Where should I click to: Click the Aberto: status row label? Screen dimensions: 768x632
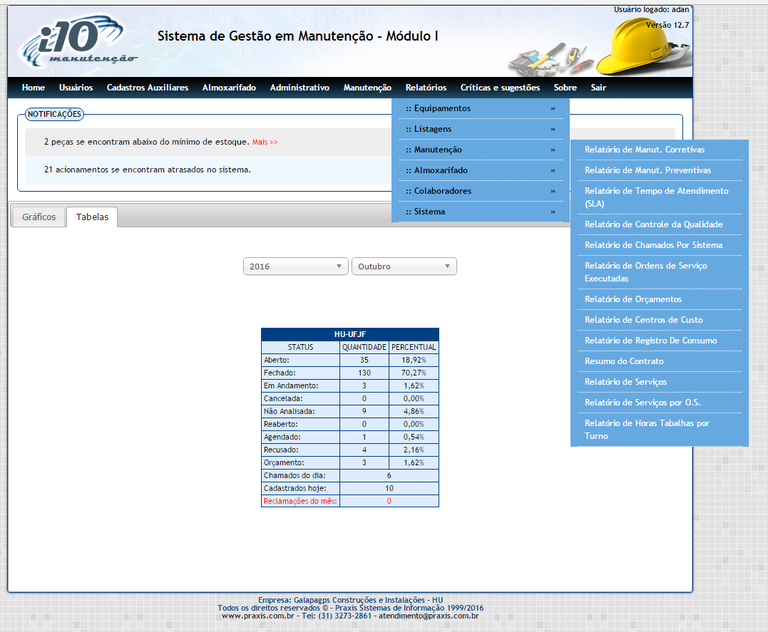point(276,360)
